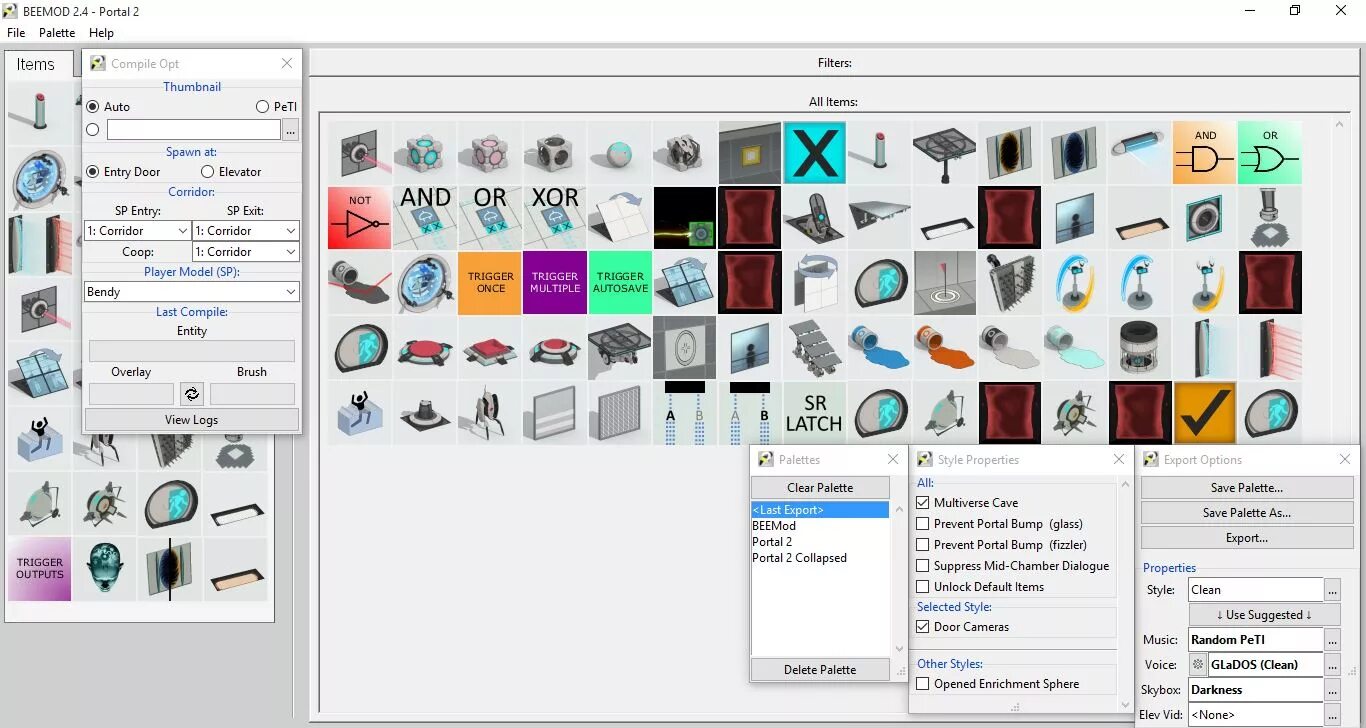The width and height of the screenshot is (1366, 728).
Task: Open the SP Entry corridor dropdown
Action: (138, 230)
